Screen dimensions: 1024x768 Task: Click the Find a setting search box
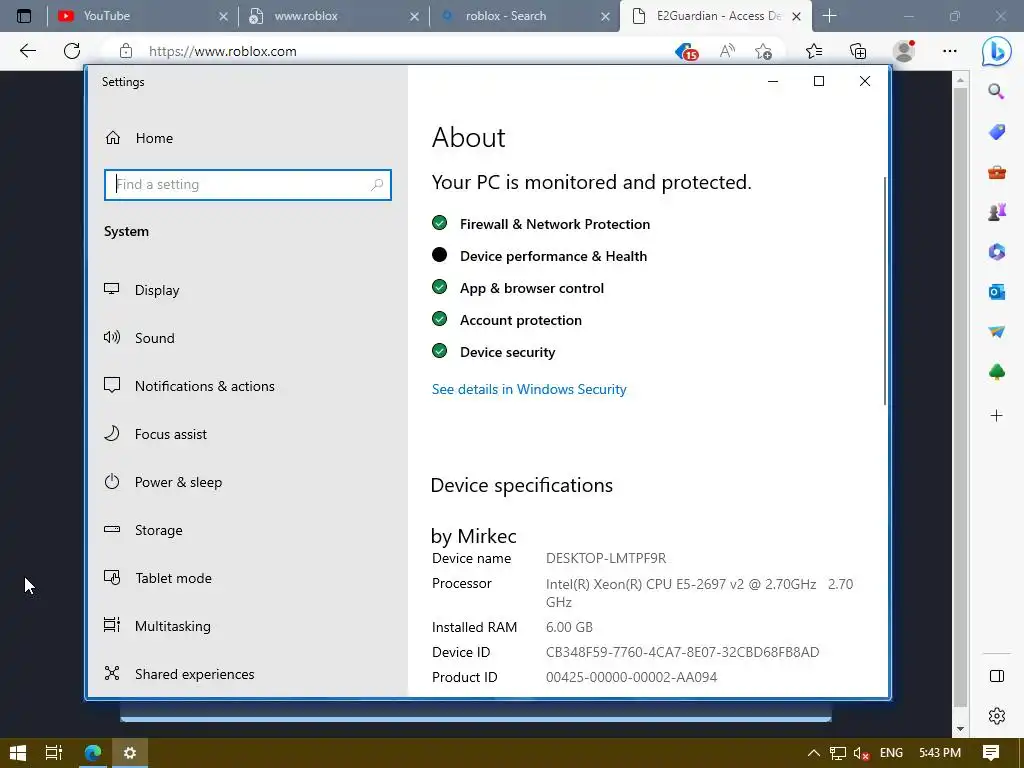click(x=248, y=185)
